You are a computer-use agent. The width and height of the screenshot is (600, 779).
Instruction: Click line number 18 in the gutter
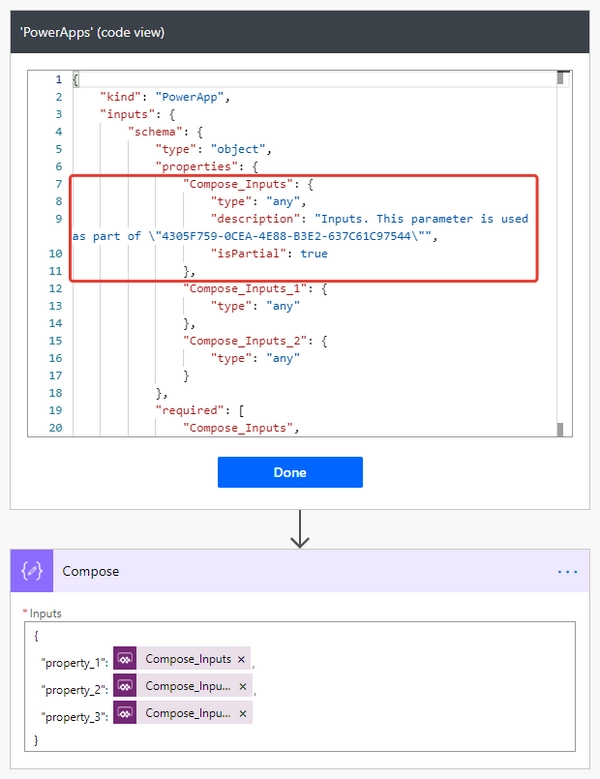point(55,393)
